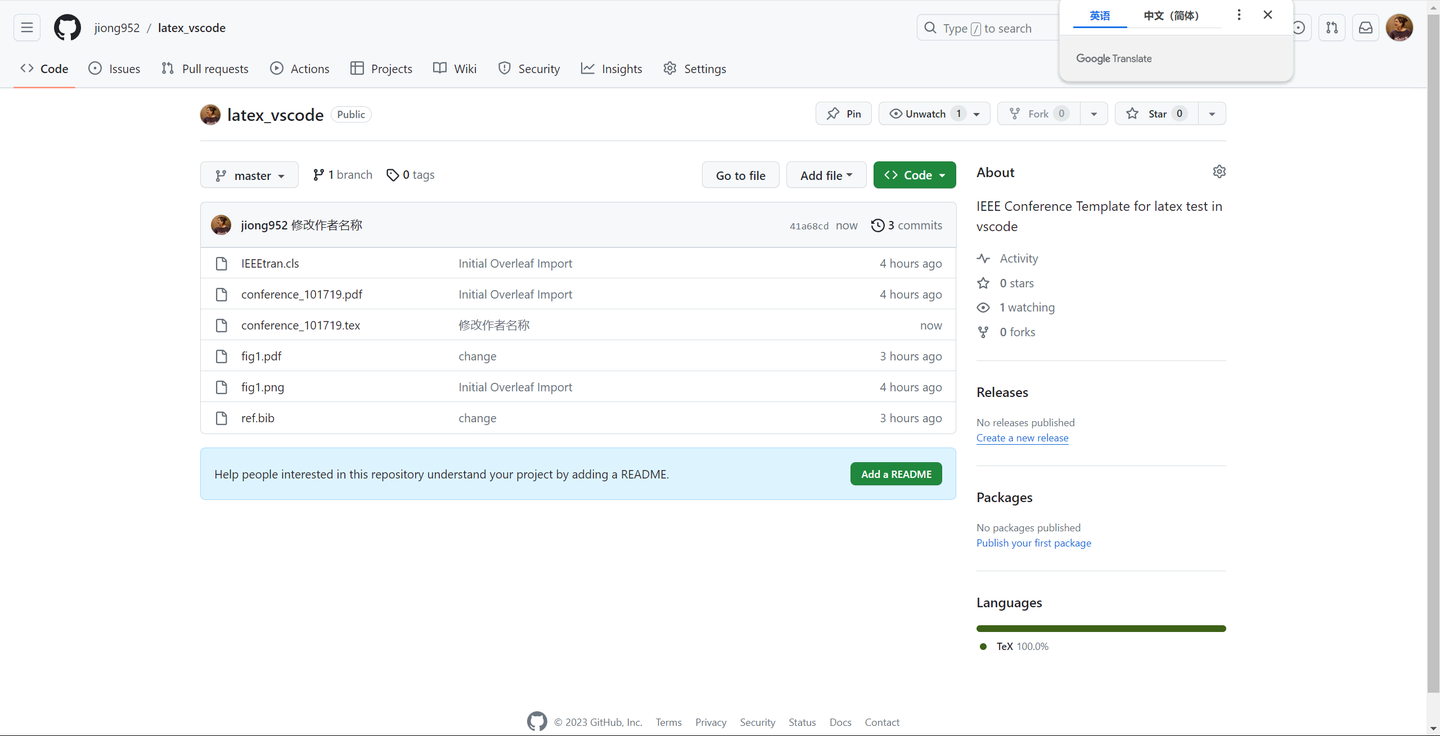Open the Create a new release link

point(1022,437)
